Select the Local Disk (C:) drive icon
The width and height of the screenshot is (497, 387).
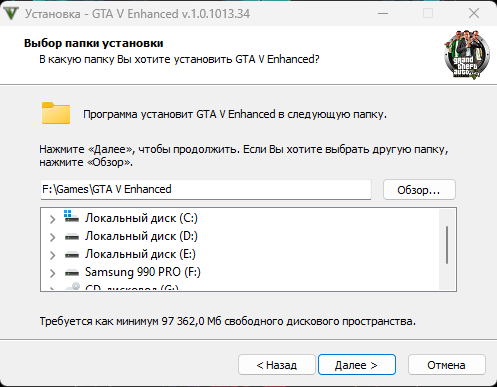[x=72, y=217]
